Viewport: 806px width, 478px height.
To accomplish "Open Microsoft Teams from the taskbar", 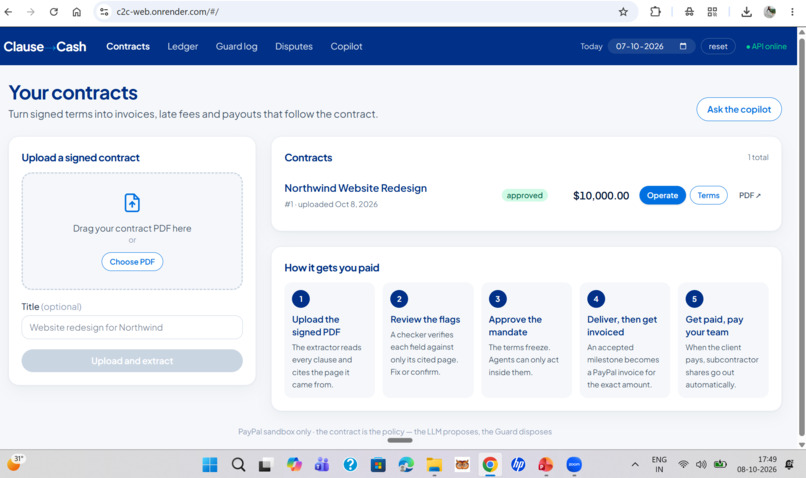I will [322, 465].
